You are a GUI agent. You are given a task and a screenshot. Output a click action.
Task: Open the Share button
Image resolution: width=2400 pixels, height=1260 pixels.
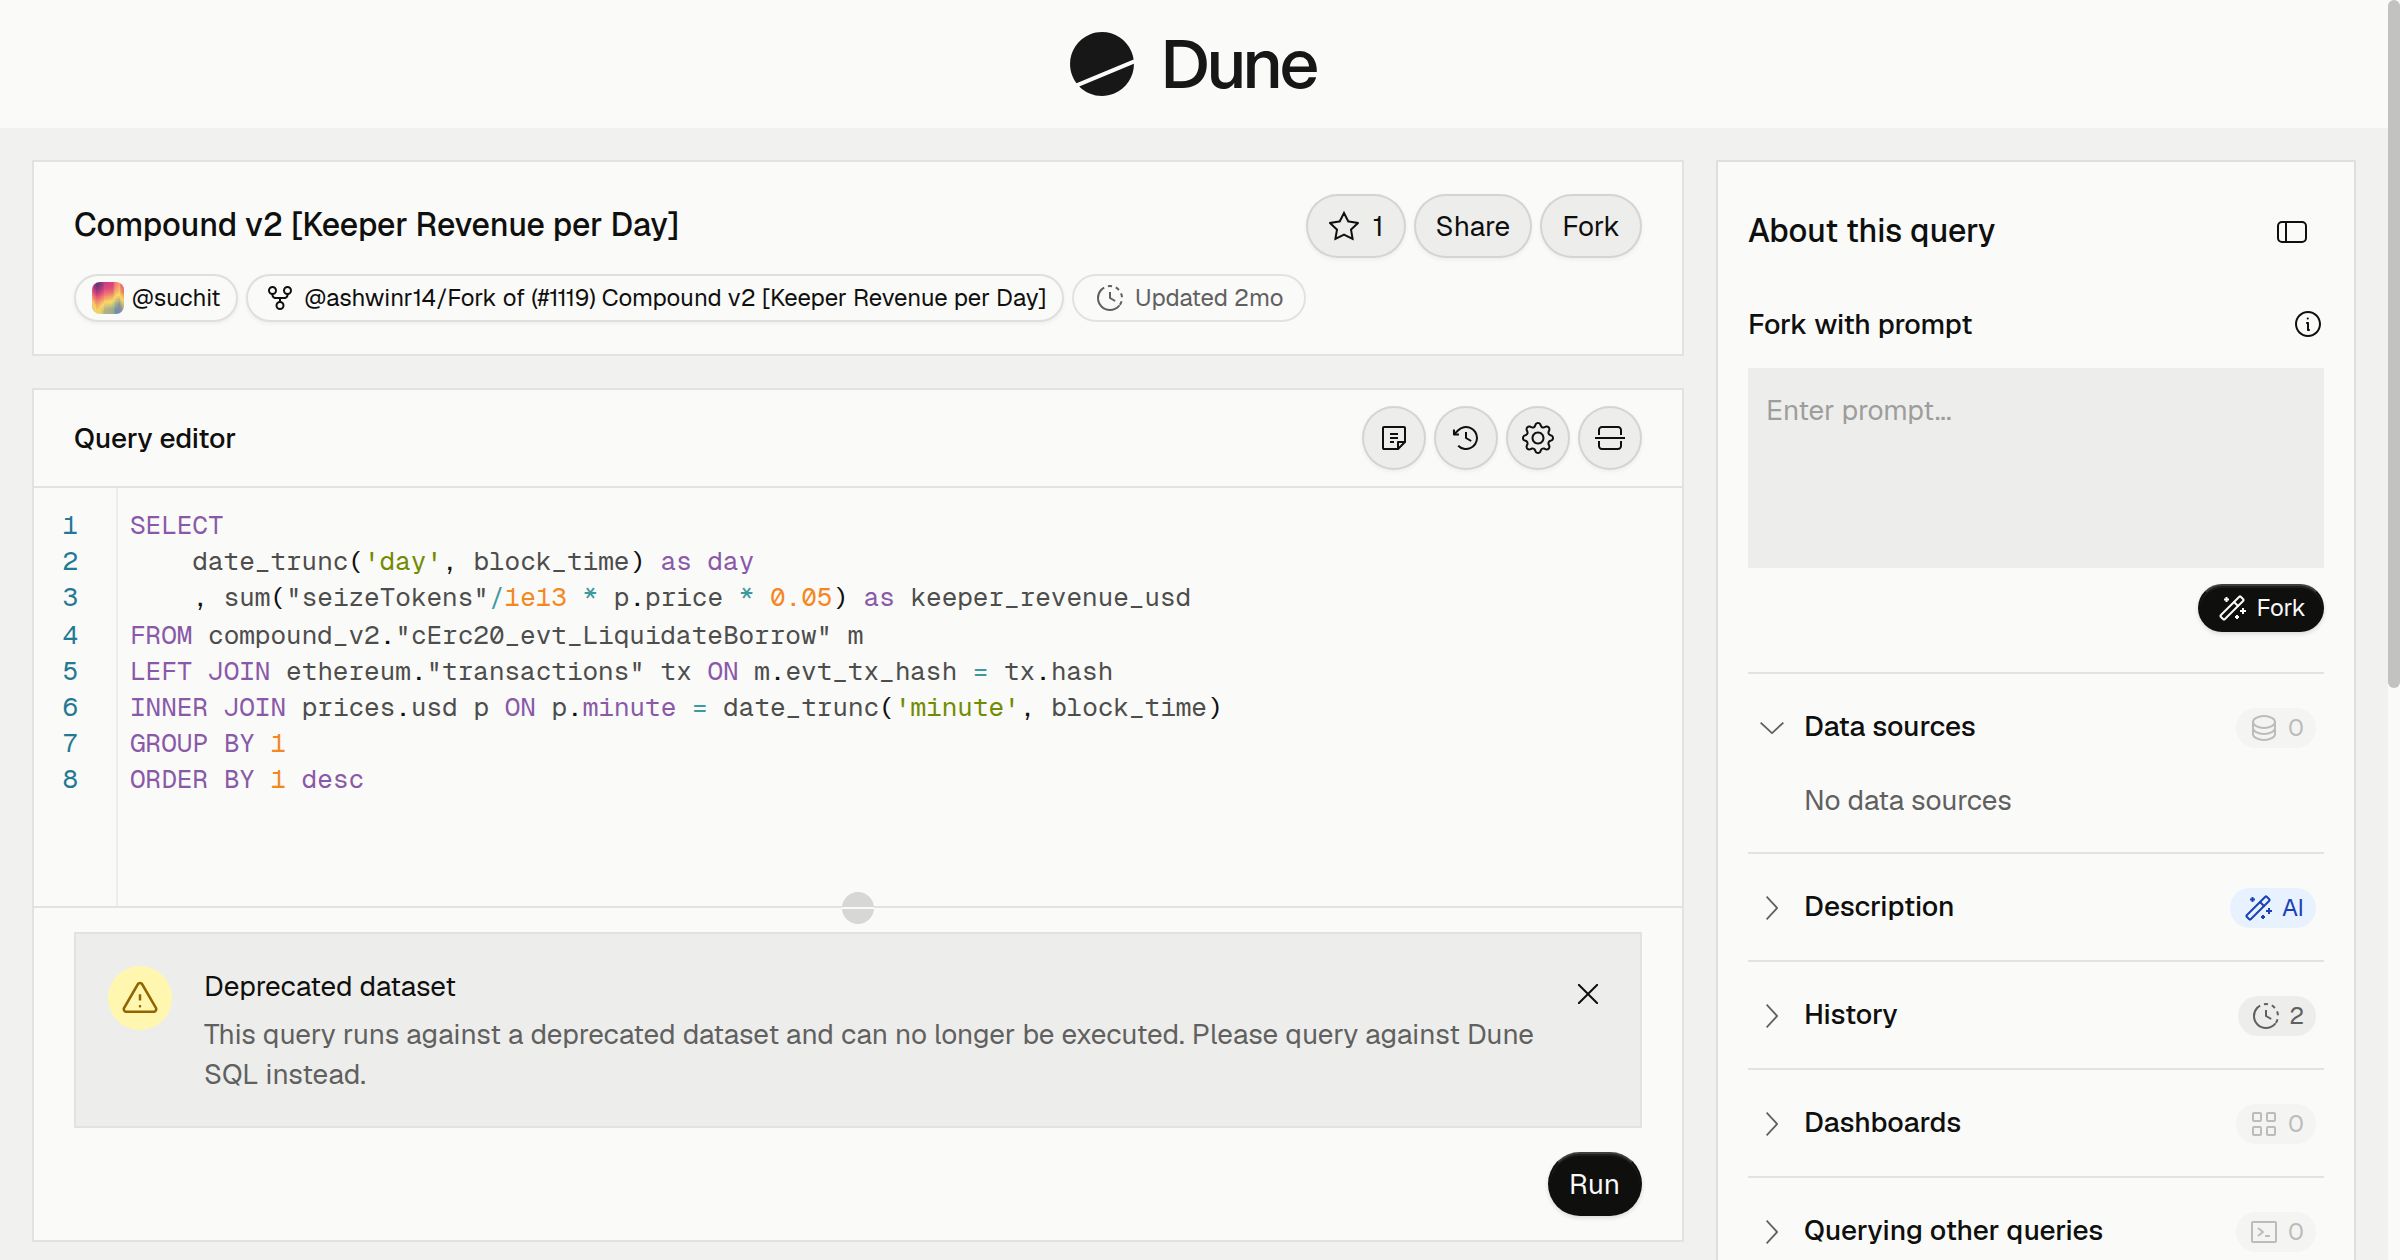click(x=1472, y=226)
